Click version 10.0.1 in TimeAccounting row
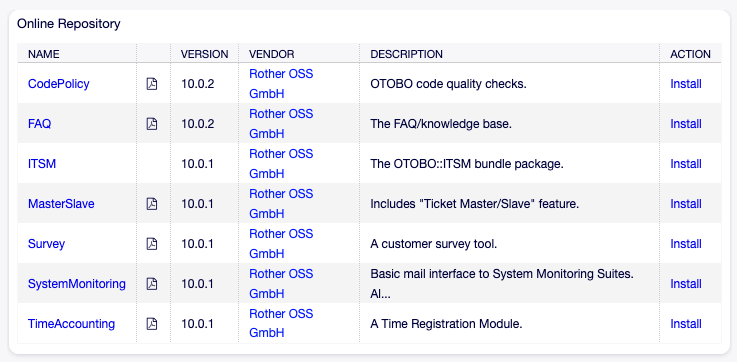 (x=198, y=324)
